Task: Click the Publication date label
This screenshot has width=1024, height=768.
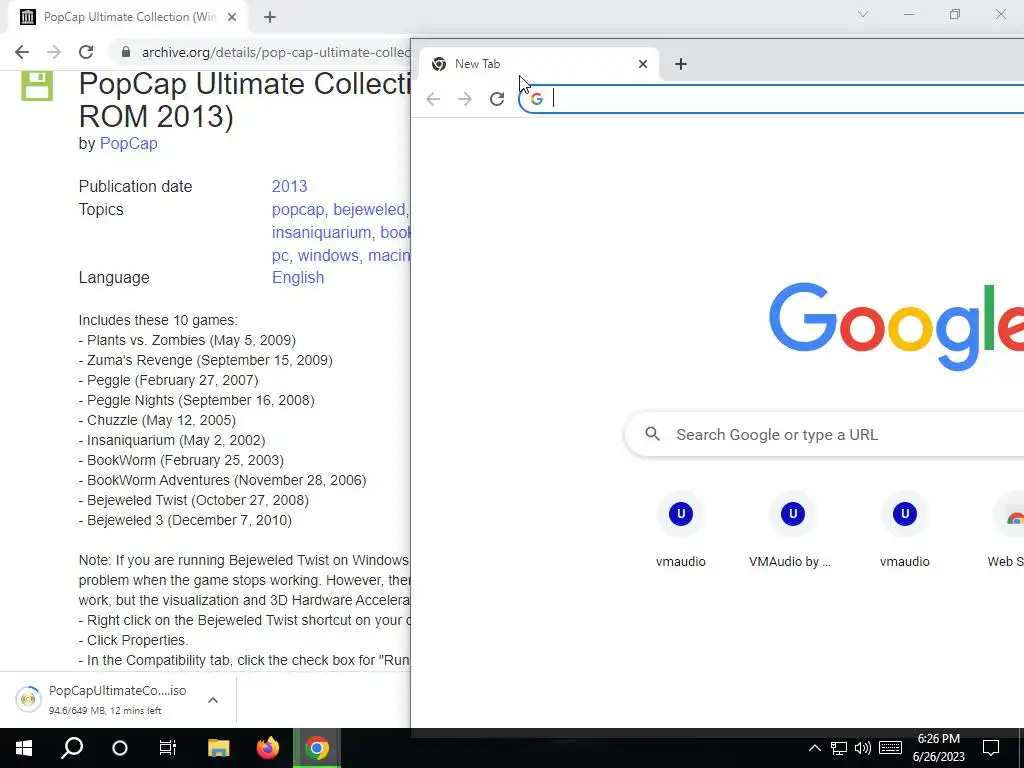Action: (x=135, y=186)
